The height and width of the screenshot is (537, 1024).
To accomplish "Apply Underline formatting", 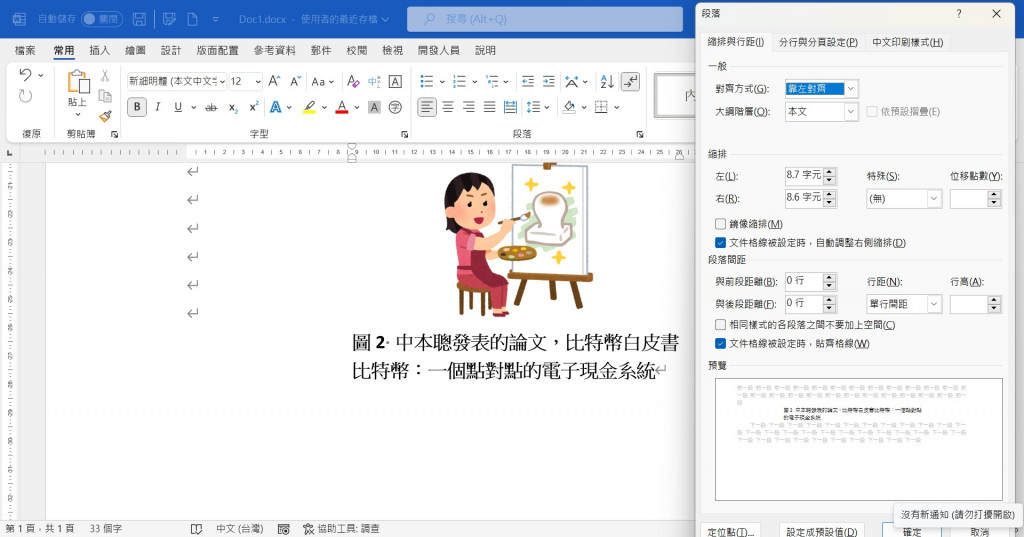I will (x=178, y=107).
